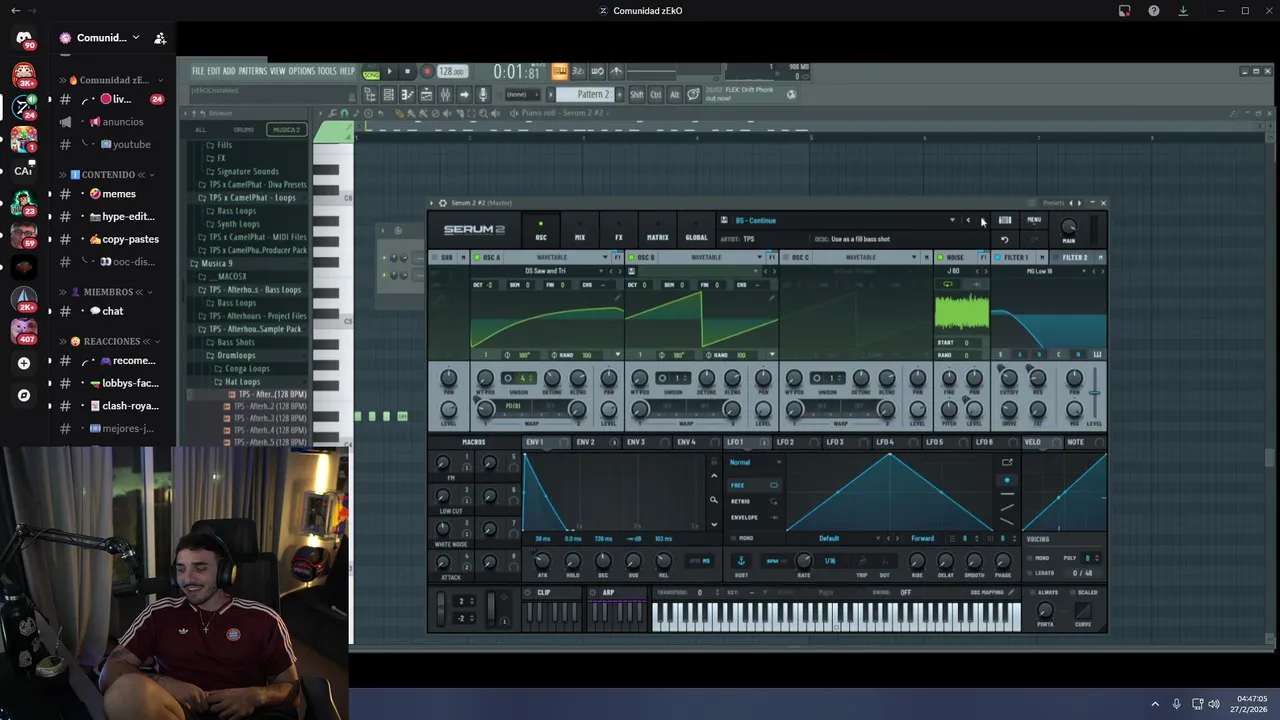Click the Serum undo arrow
This screenshot has height=720, width=1280.
(x=1005, y=239)
